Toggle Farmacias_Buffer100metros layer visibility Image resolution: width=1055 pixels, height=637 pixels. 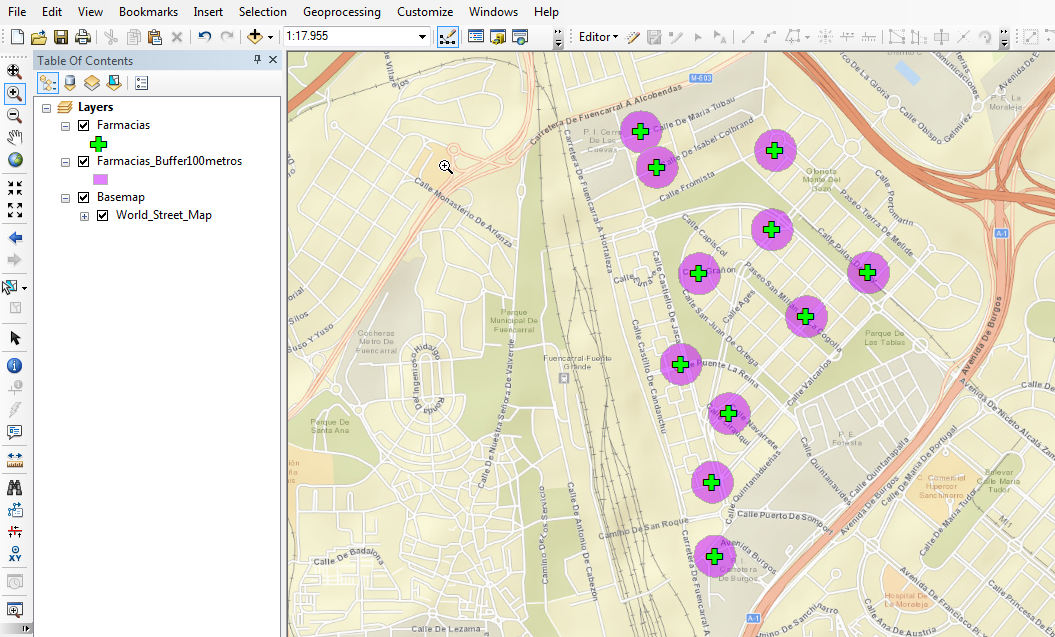(x=84, y=161)
